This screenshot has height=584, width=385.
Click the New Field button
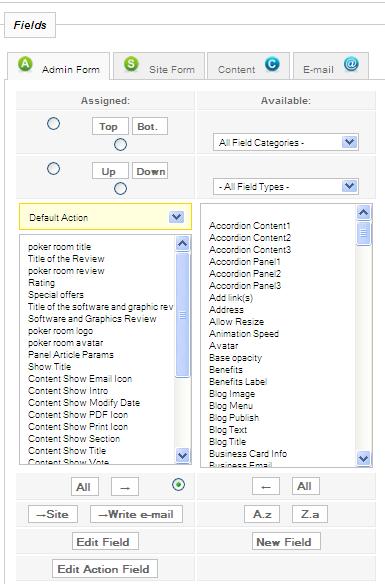(286, 541)
